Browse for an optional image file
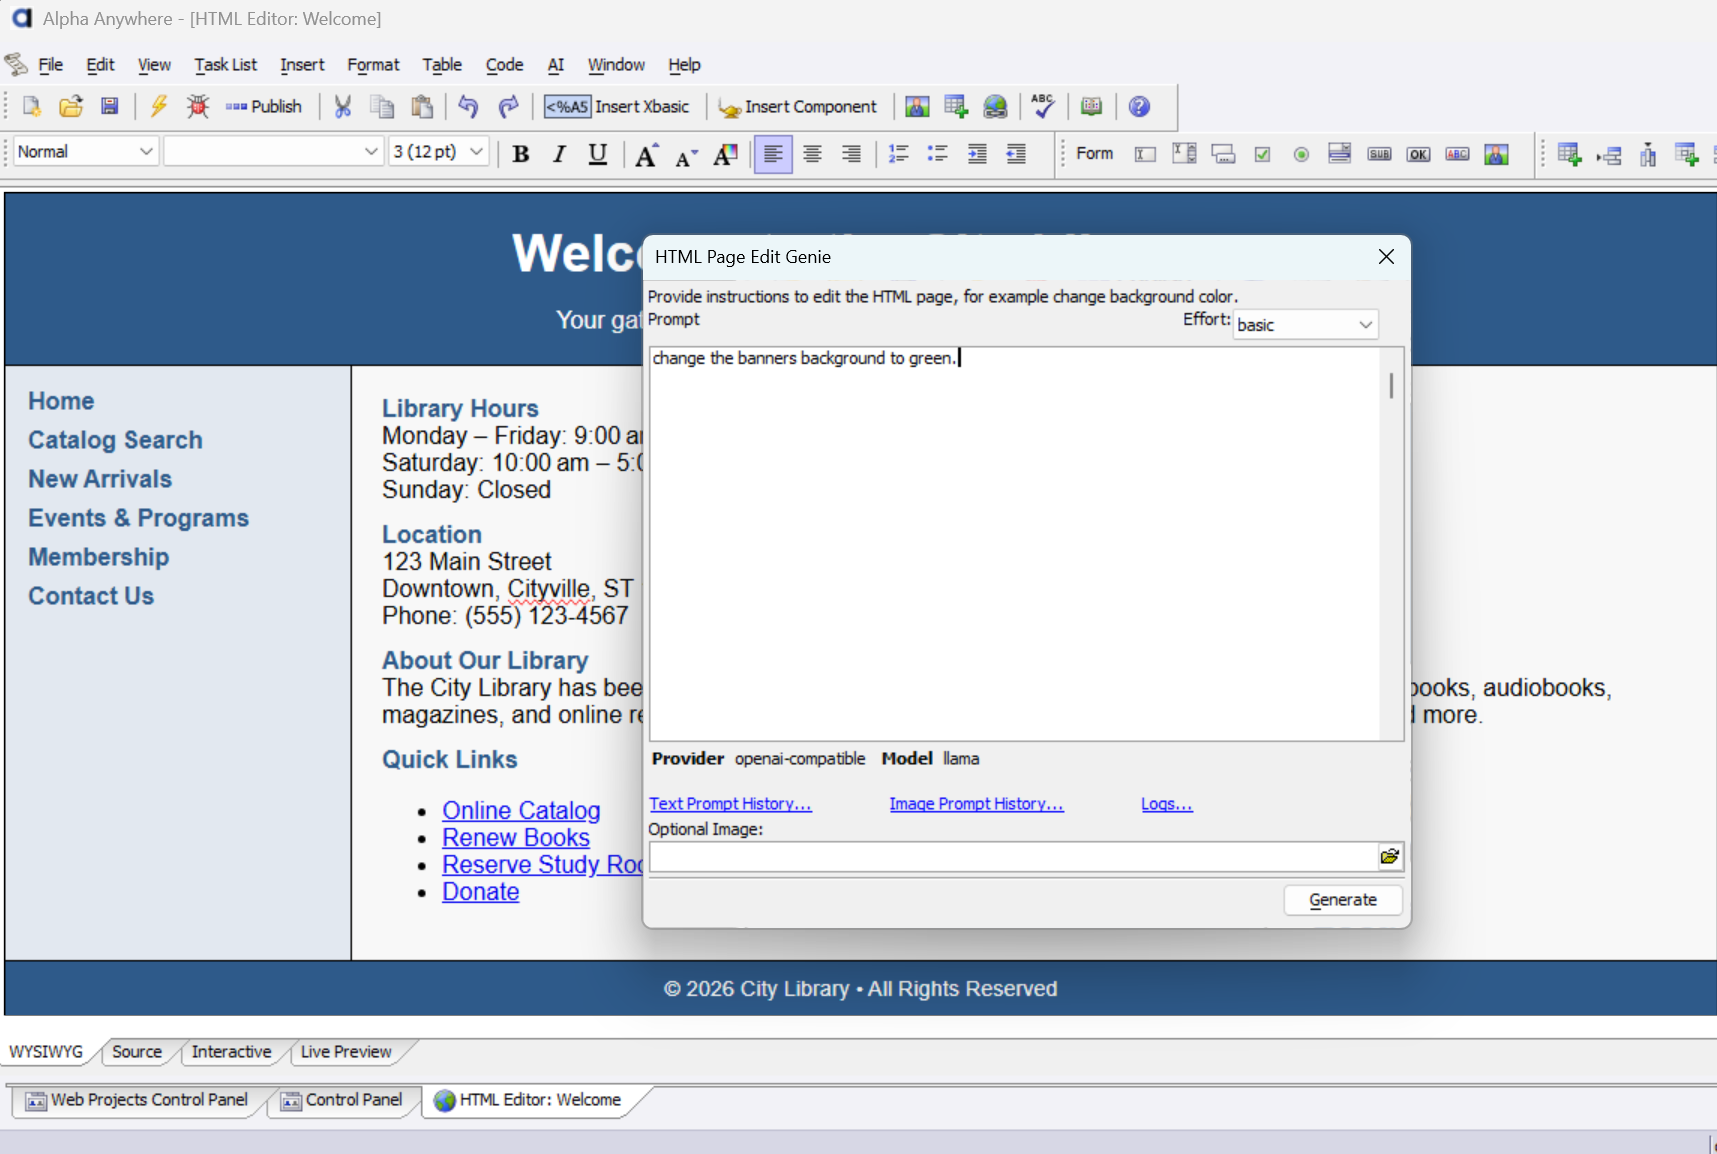 point(1390,856)
